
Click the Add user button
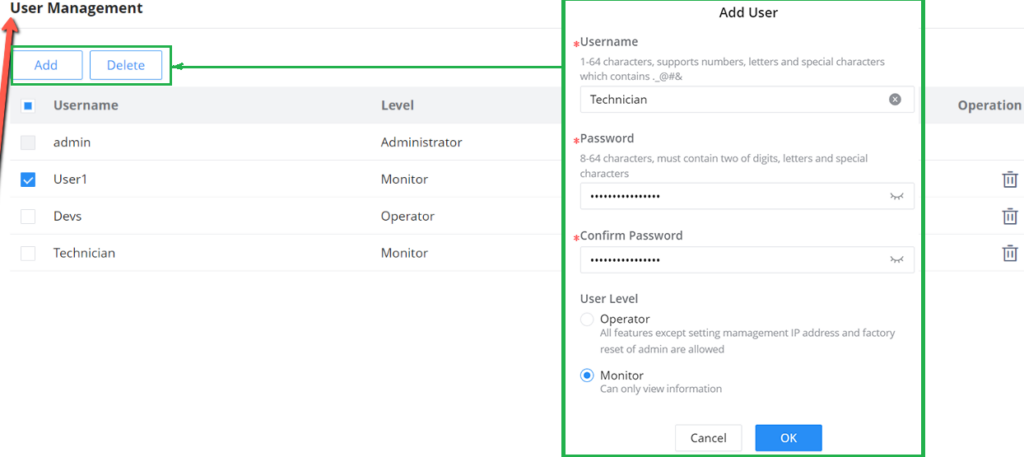47,65
